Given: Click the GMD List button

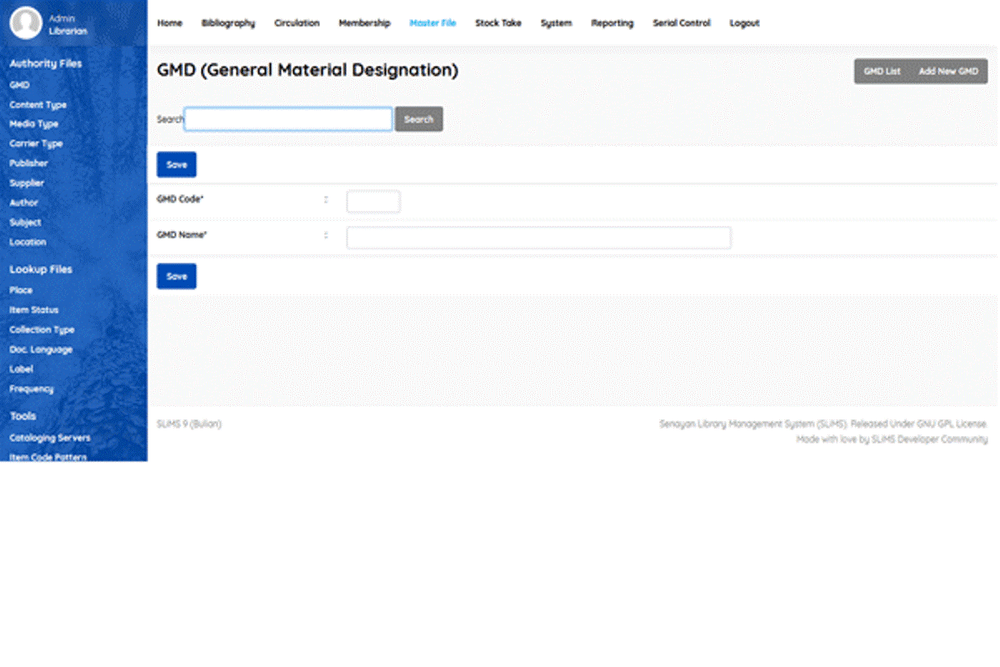Looking at the screenshot, I should coord(881,71).
